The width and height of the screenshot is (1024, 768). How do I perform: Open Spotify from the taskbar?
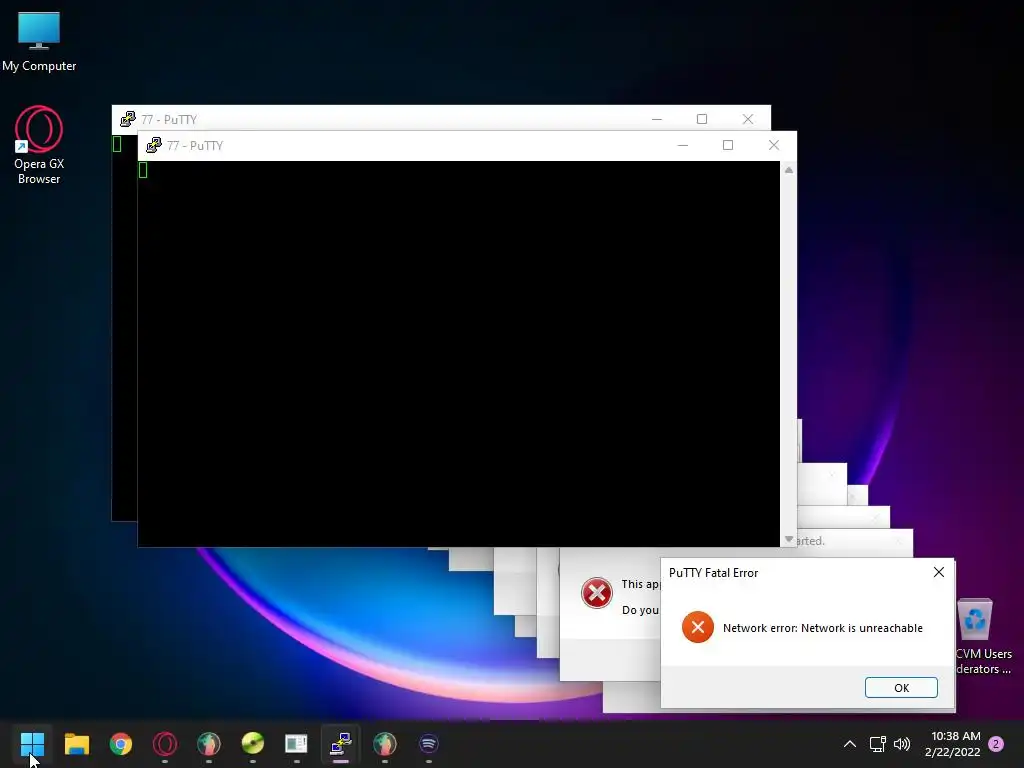click(x=428, y=744)
